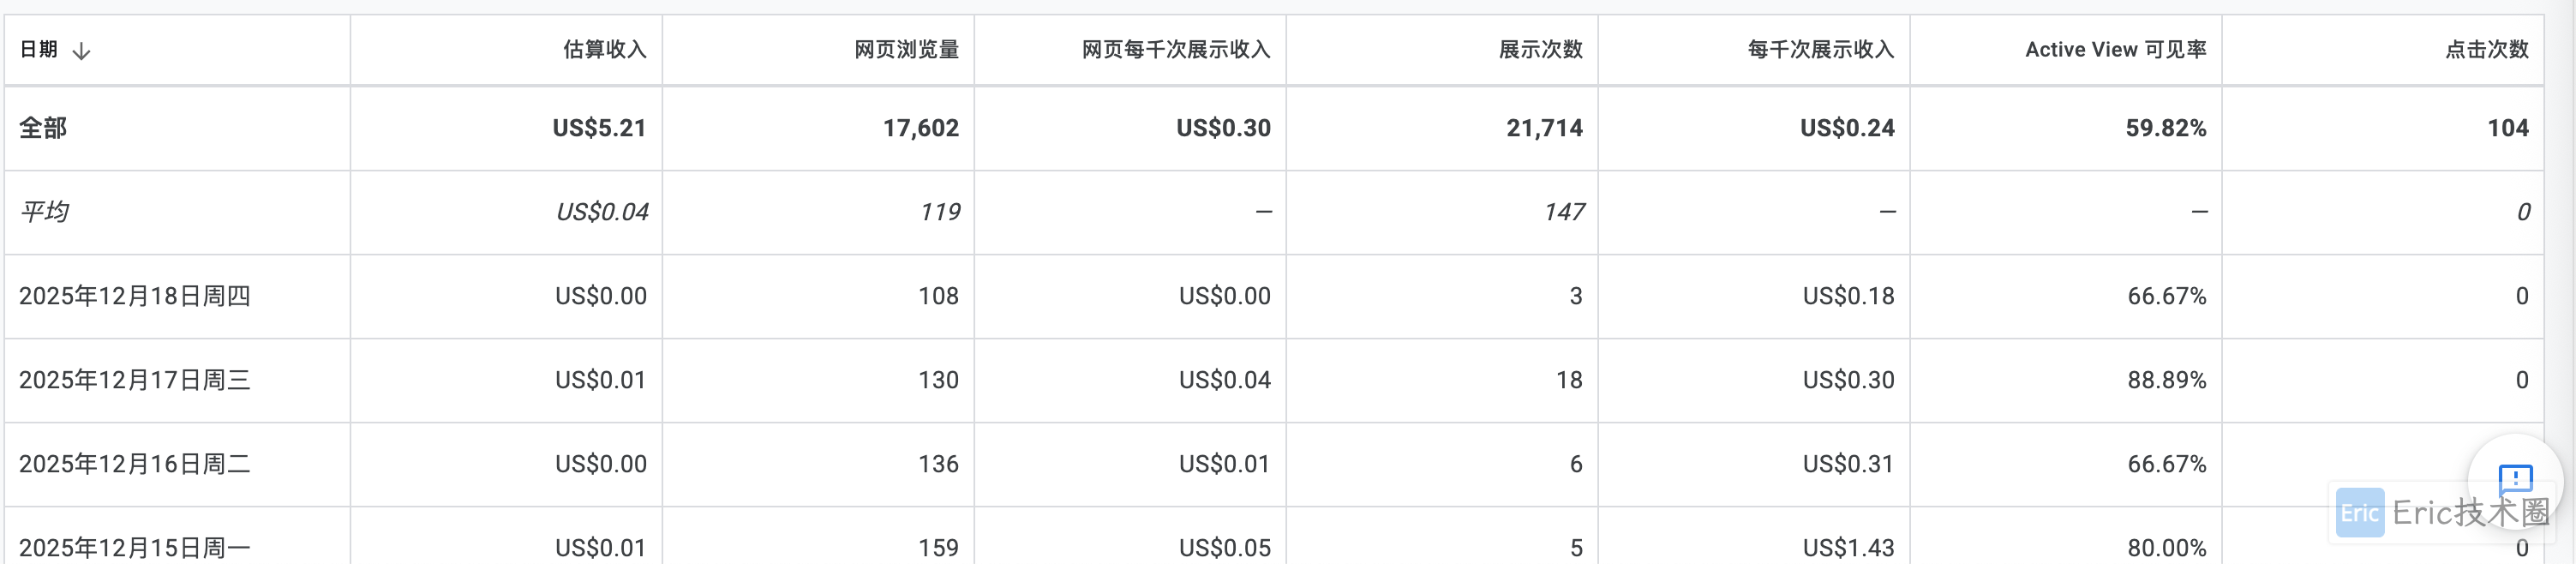
Task: Click the total estimated earnings US$5.21
Action: pos(599,128)
